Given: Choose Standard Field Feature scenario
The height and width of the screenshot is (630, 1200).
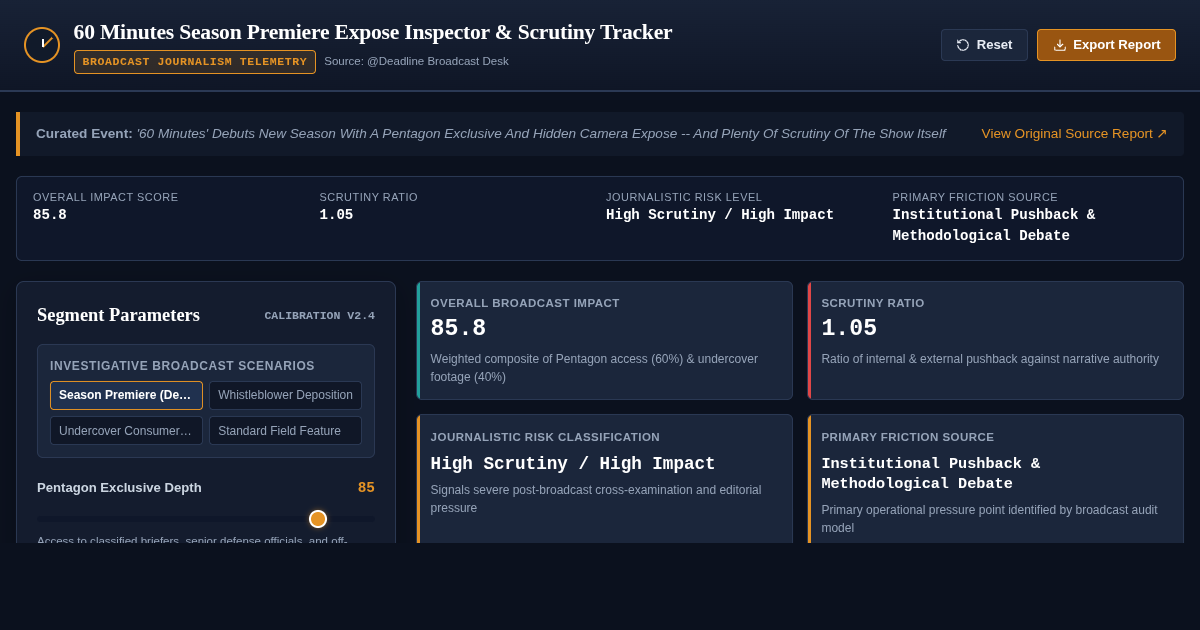Looking at the screenshot, I should [x=285, y=431].
